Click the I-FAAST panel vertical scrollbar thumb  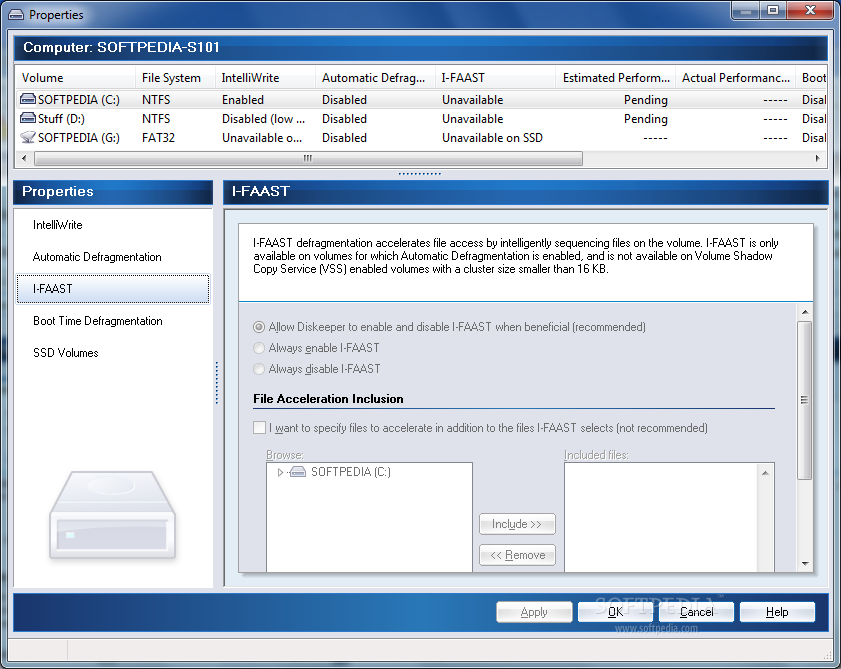tap(804, 400)
